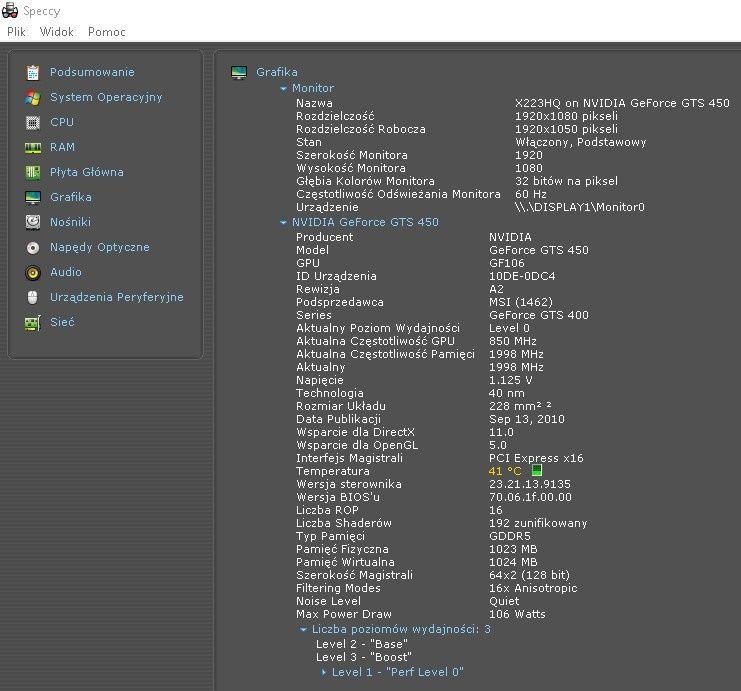Click the Grafika monitor header icon
Image resolution: width=741 pixels, height=691 pixels.
coord(239,72)
